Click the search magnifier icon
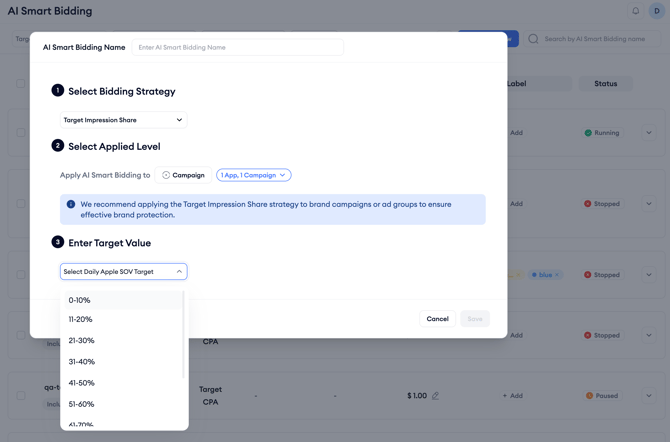The height and width of the screenshot is (442, 670). [x=533, y=39]
